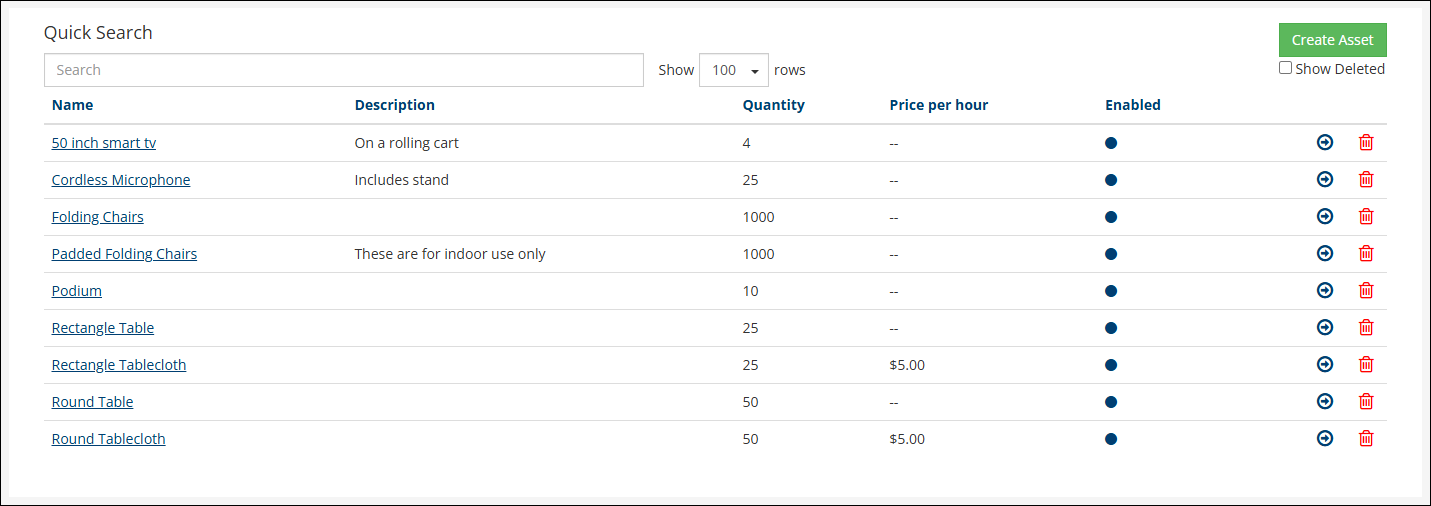Toggle the enabled dot for Round Tablecloth

[x=1111, y=439]
